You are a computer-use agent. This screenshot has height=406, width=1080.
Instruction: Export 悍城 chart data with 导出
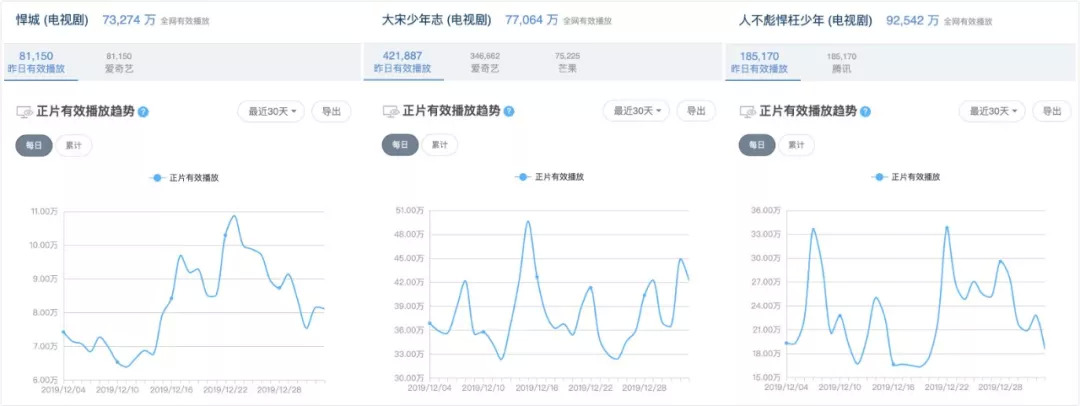pyautogui.click(x=331, y=111)
